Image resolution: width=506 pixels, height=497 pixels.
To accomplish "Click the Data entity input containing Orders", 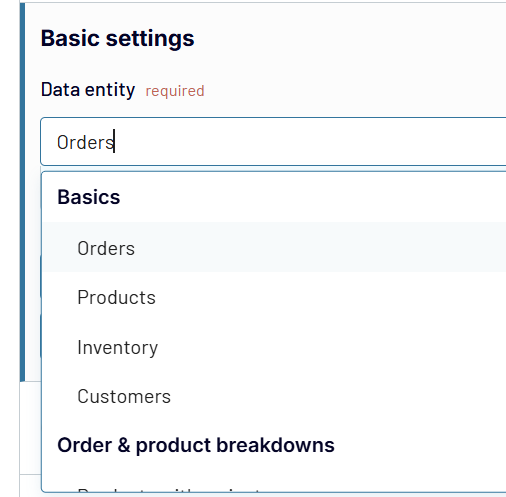I will (x=273, y=142).
